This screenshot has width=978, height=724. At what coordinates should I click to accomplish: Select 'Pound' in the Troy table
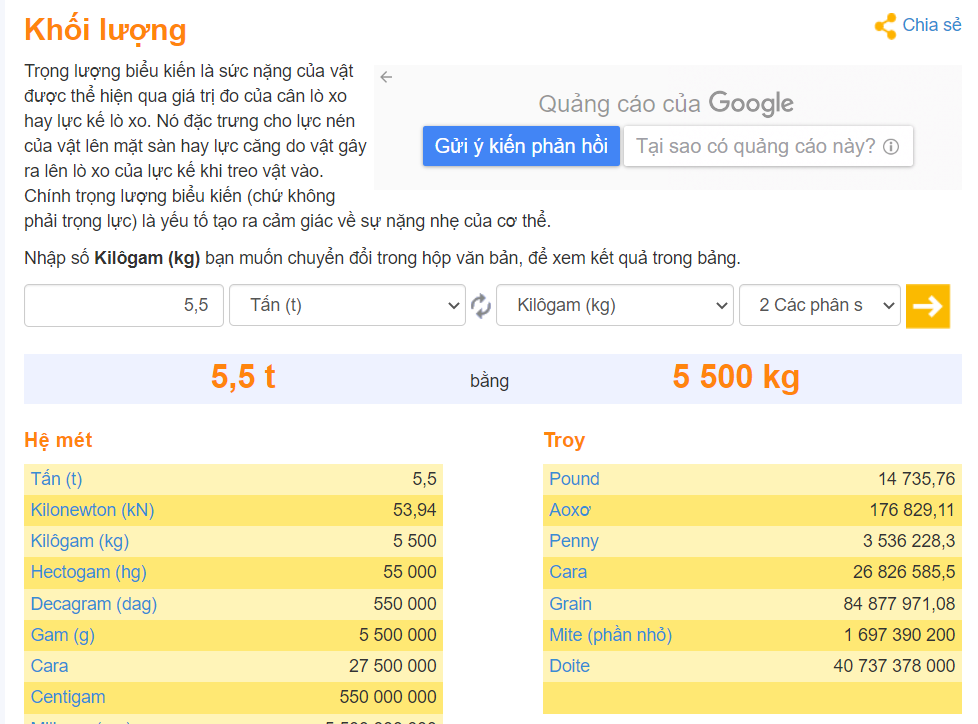coord(574,479)
